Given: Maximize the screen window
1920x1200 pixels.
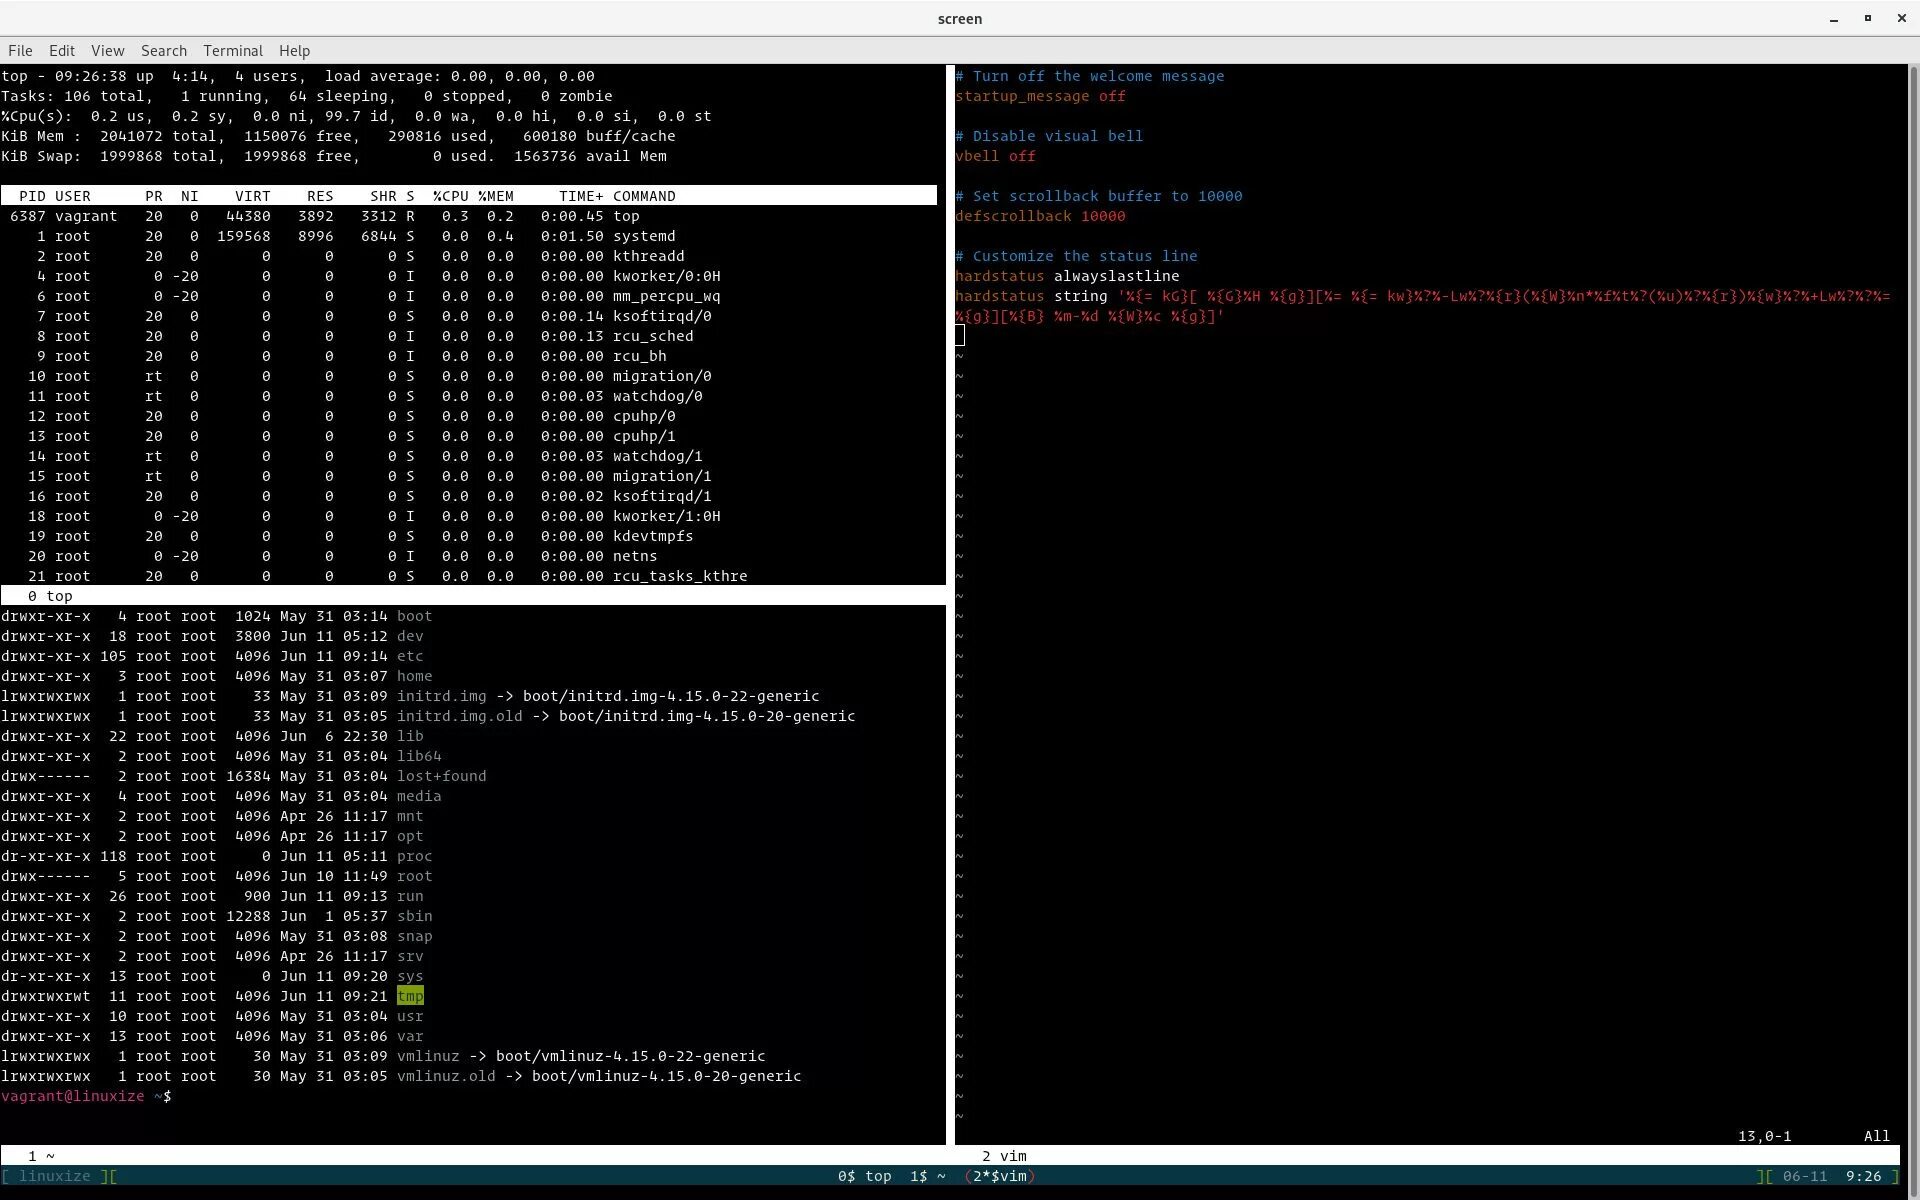Looking at the screenshot, I should click(x=1867, y=19).
